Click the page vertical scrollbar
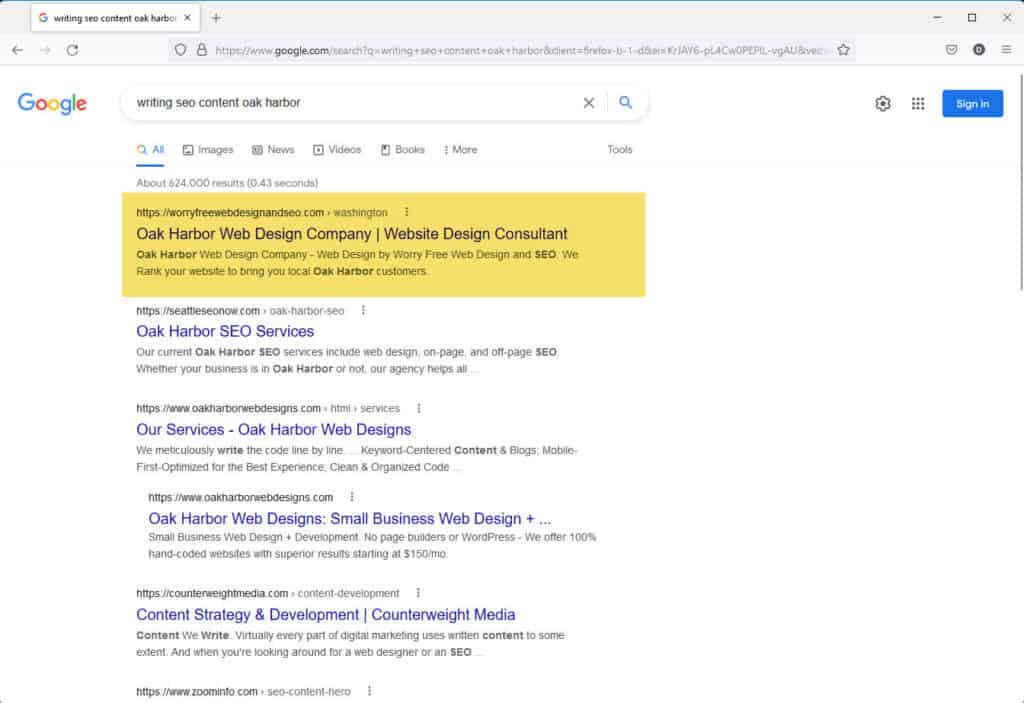Viewport: 1024px width, 703px height. (x=1020, y=183)
